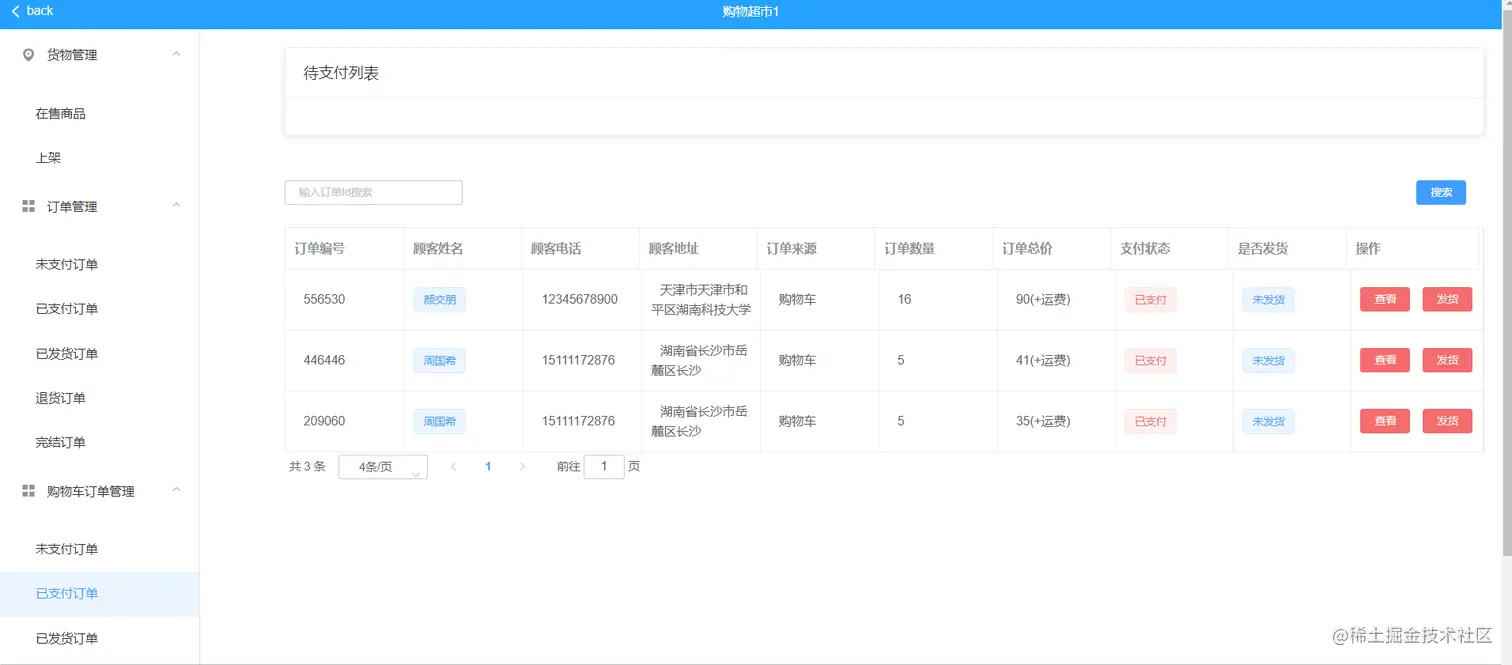Click the 购物超市1 title
This screenshot has width=1512, height=665.
click(751, 11)
